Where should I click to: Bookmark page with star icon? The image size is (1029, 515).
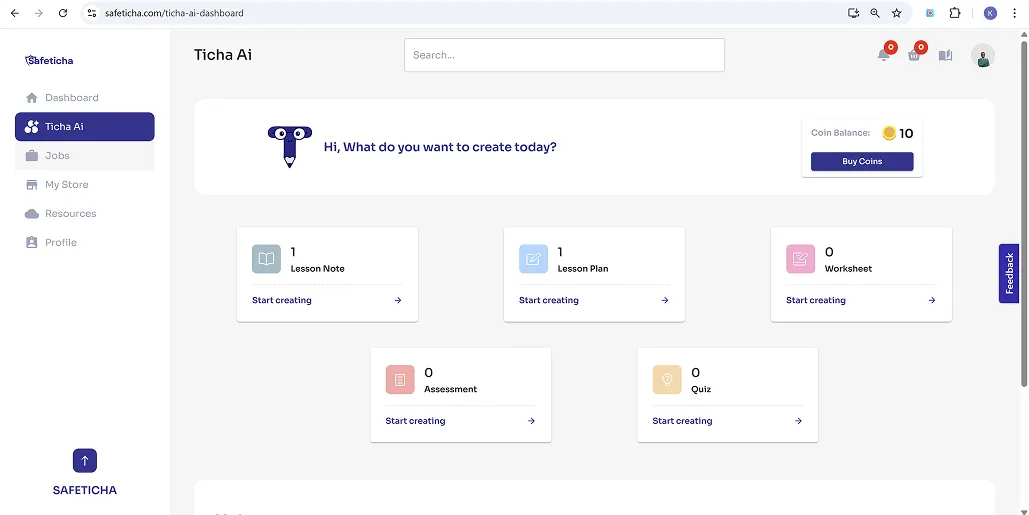896,13
